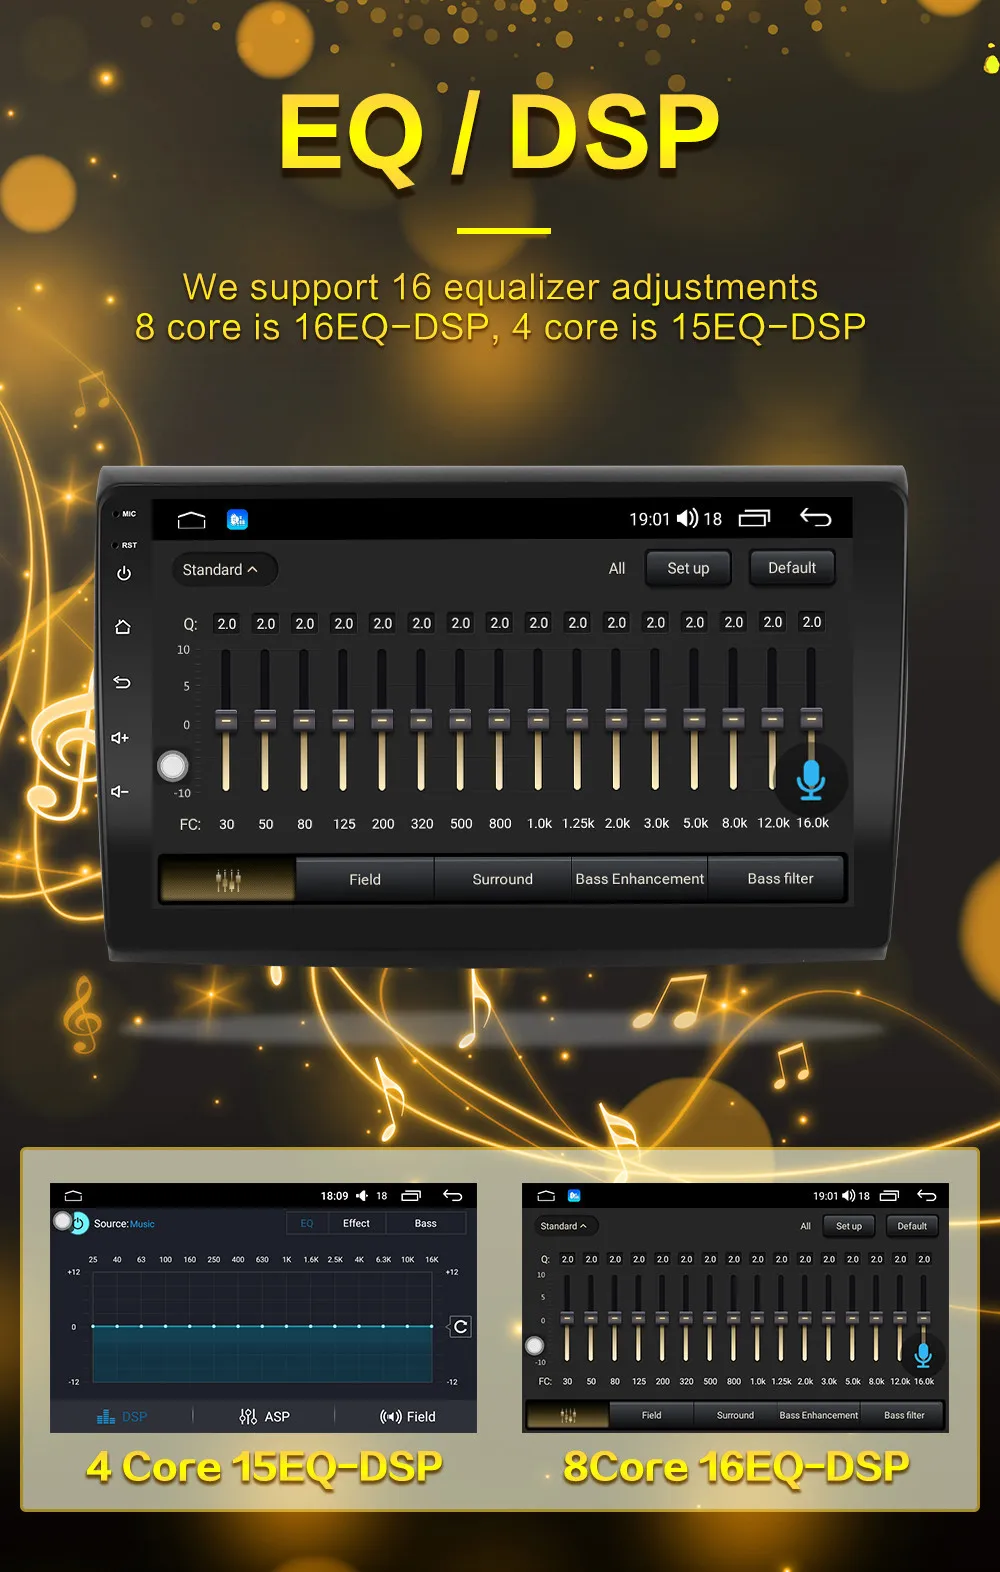Set the Q value above the 2.0k band
Viewport: 1000px width, 1572px height.
point(617,622)
